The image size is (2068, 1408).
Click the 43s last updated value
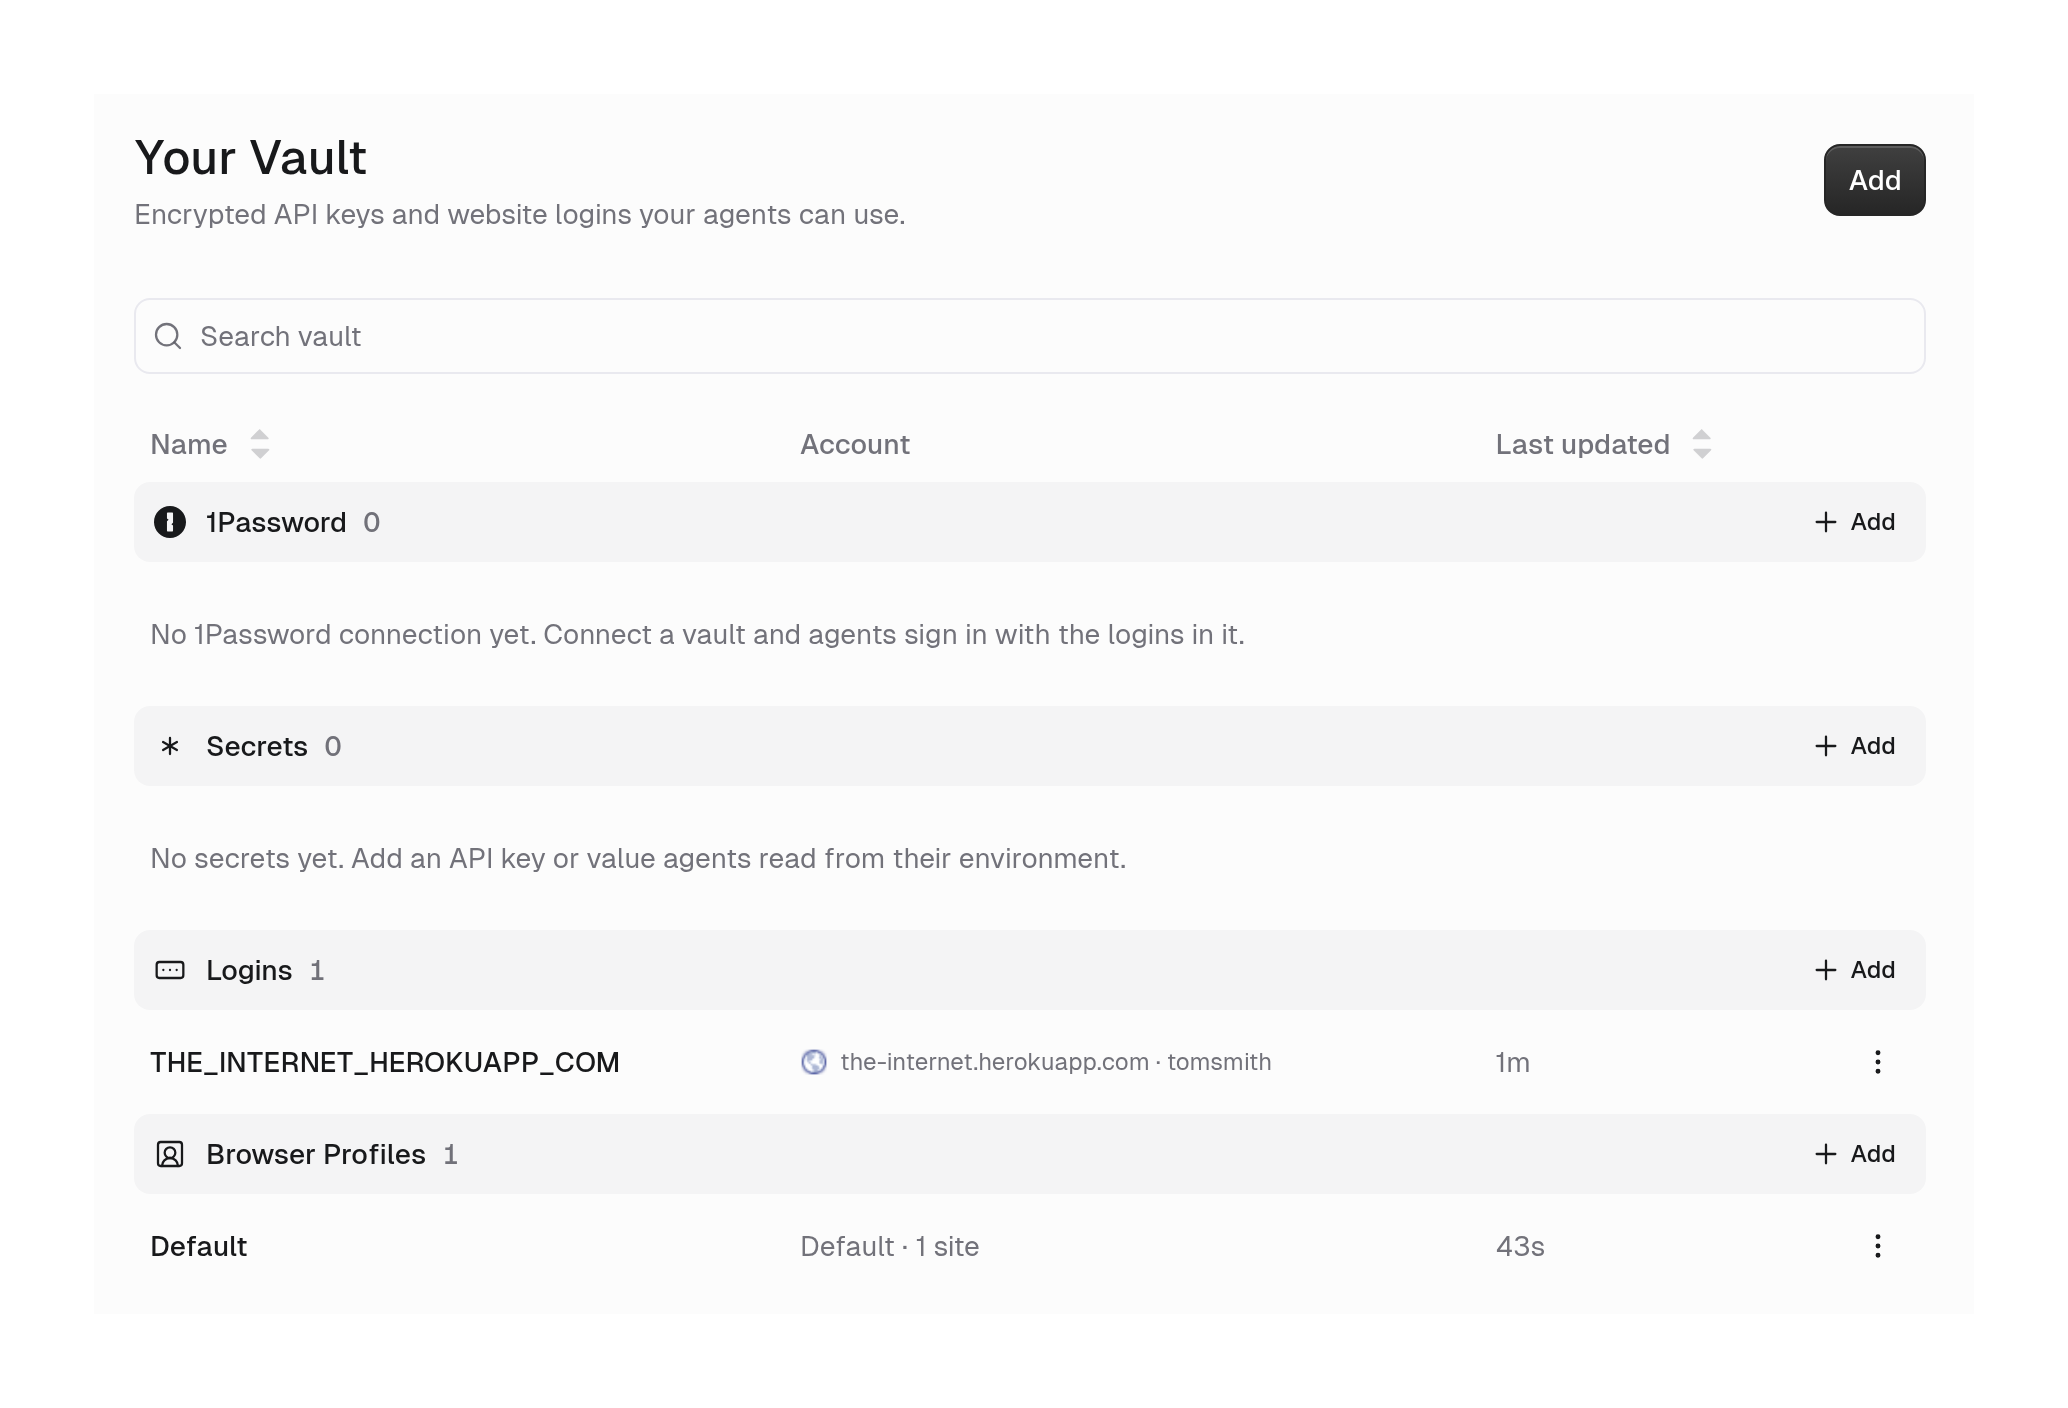(x=1520, y=1246)
